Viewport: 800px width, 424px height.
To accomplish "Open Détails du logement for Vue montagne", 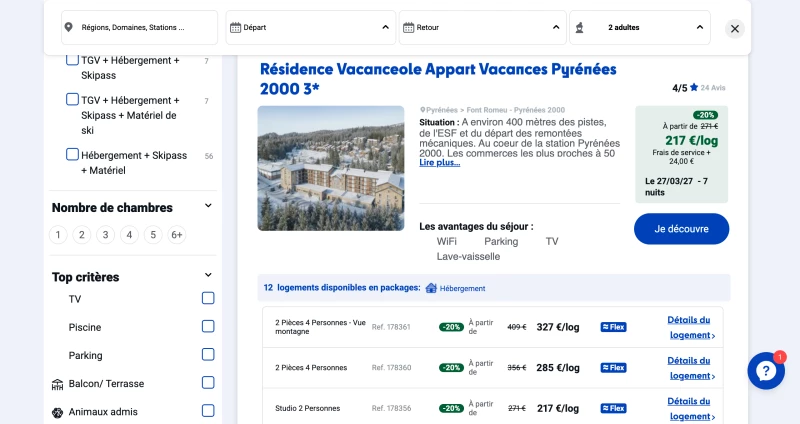I will (690, 327).
